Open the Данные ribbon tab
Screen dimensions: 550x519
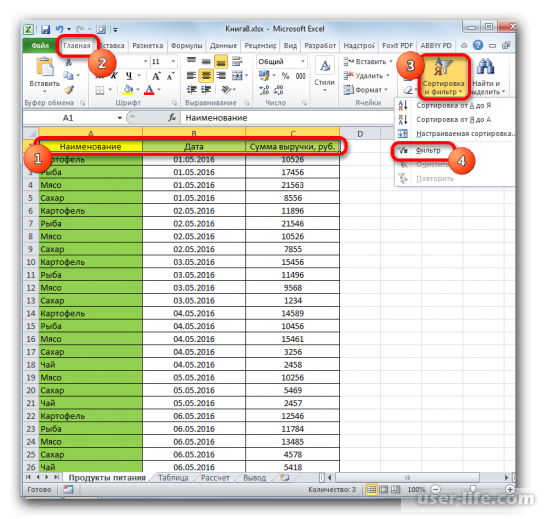click(223, 46)
